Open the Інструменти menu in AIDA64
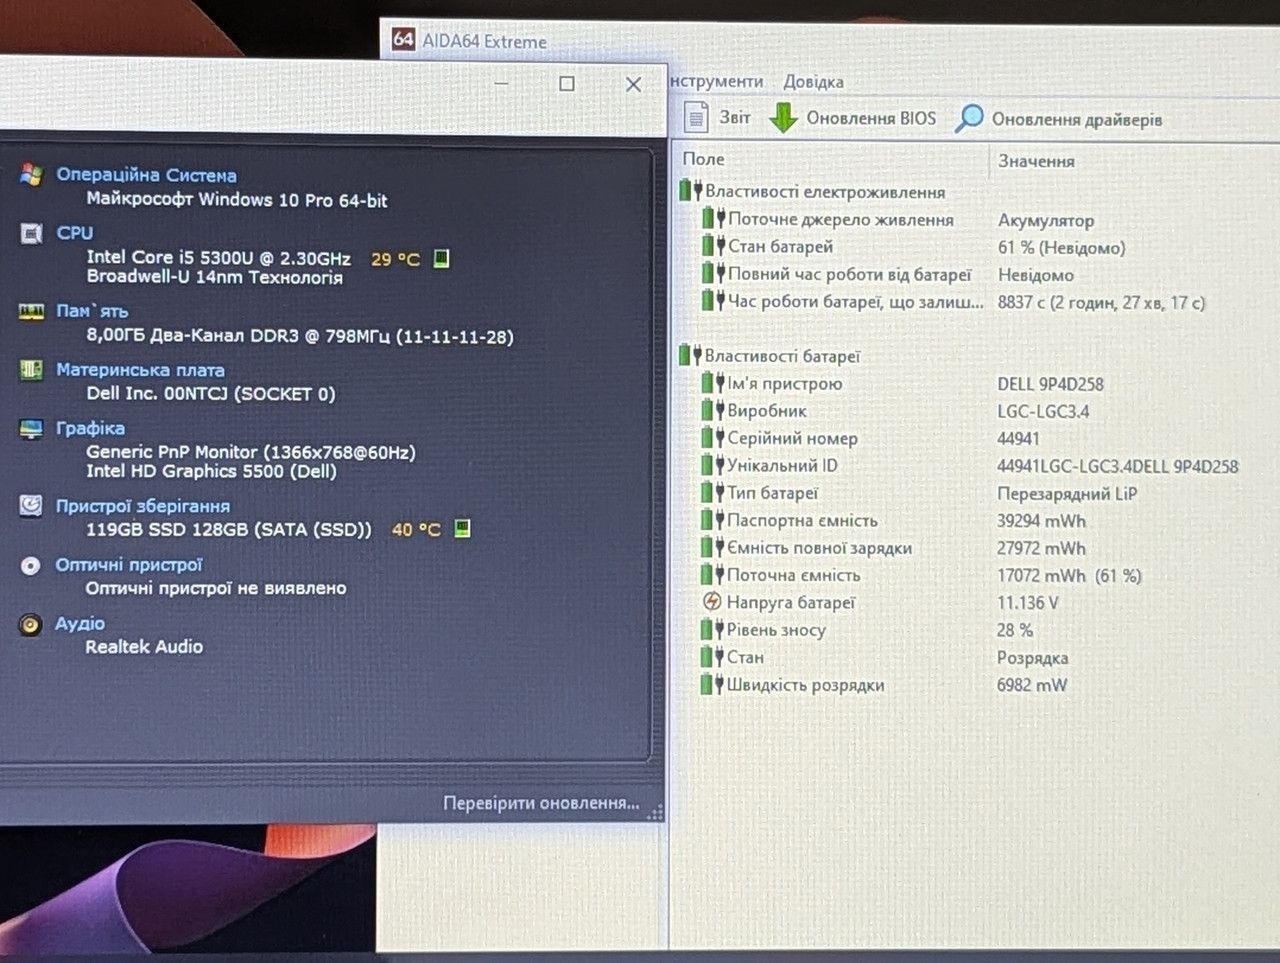 tap(716, 81)
